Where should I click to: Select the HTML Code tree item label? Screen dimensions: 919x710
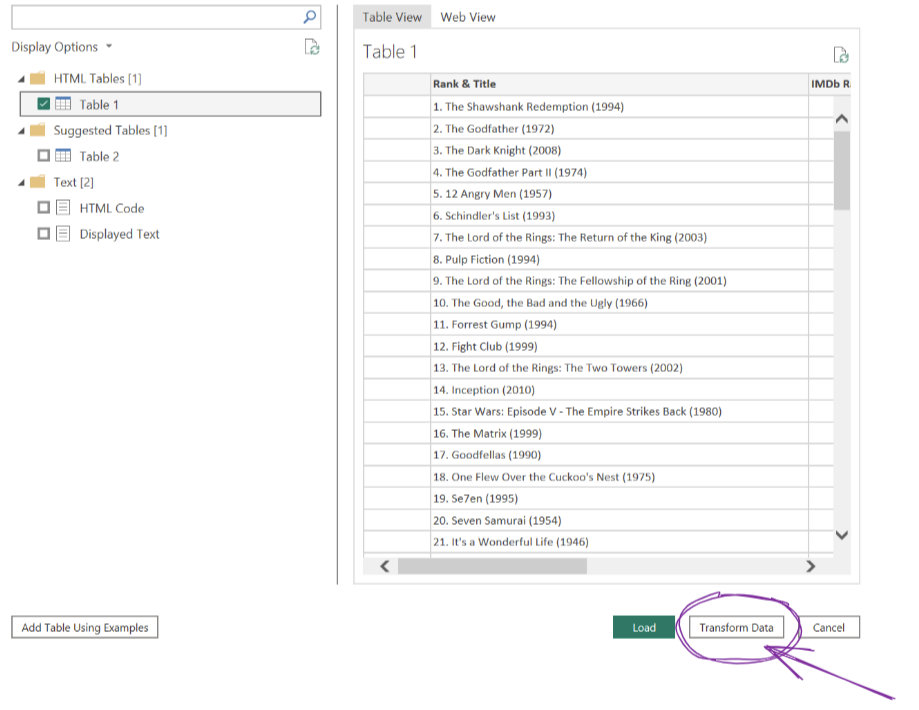point(112,208)
